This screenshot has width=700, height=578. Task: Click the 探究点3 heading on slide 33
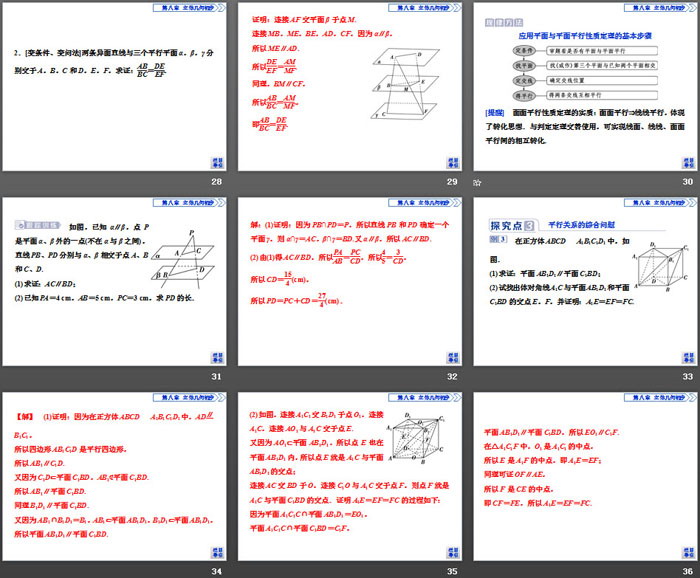click(x=512, y=225)
